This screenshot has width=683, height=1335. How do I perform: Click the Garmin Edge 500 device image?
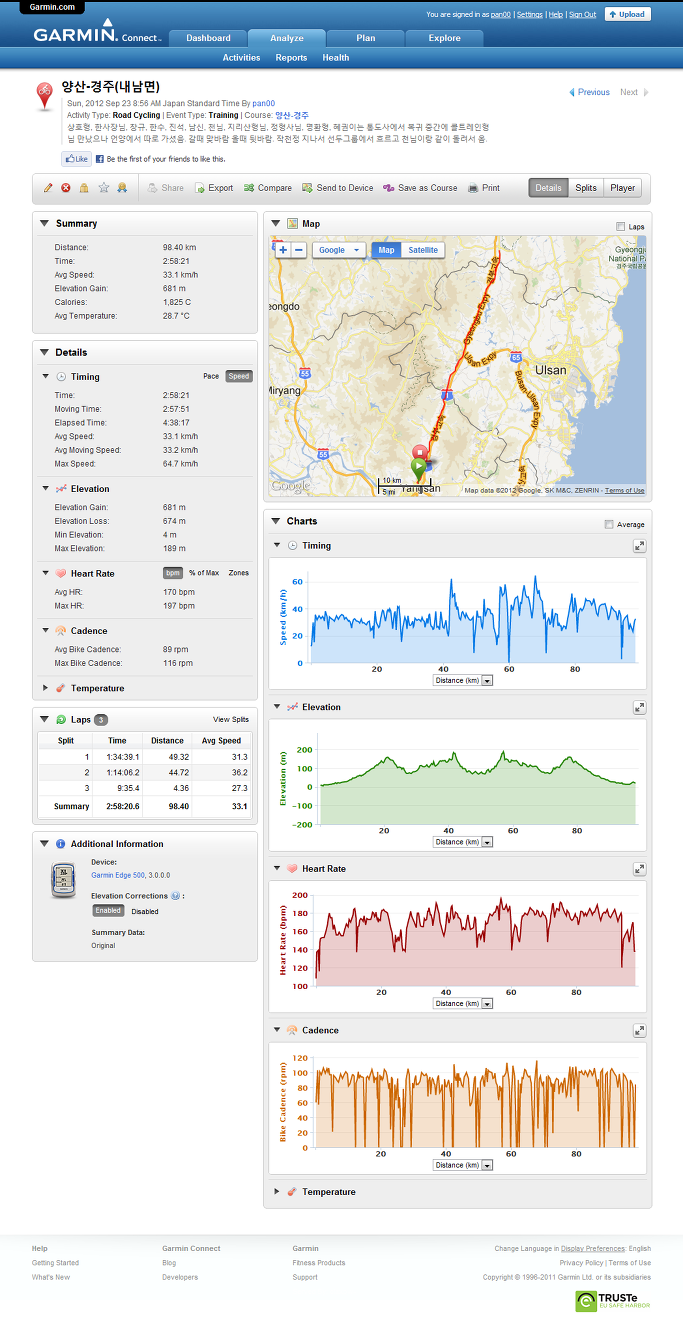pyautogui.click(x=63, y=880)
